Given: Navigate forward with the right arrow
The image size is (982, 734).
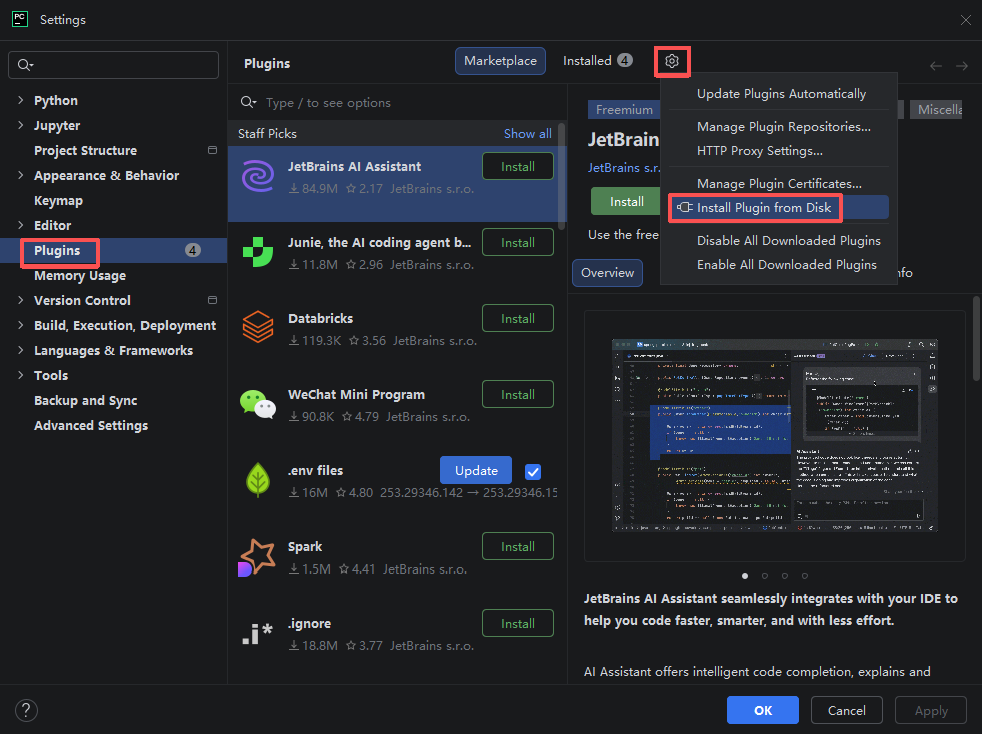Looking at the screenshot, I should click(x=962, y=66).
